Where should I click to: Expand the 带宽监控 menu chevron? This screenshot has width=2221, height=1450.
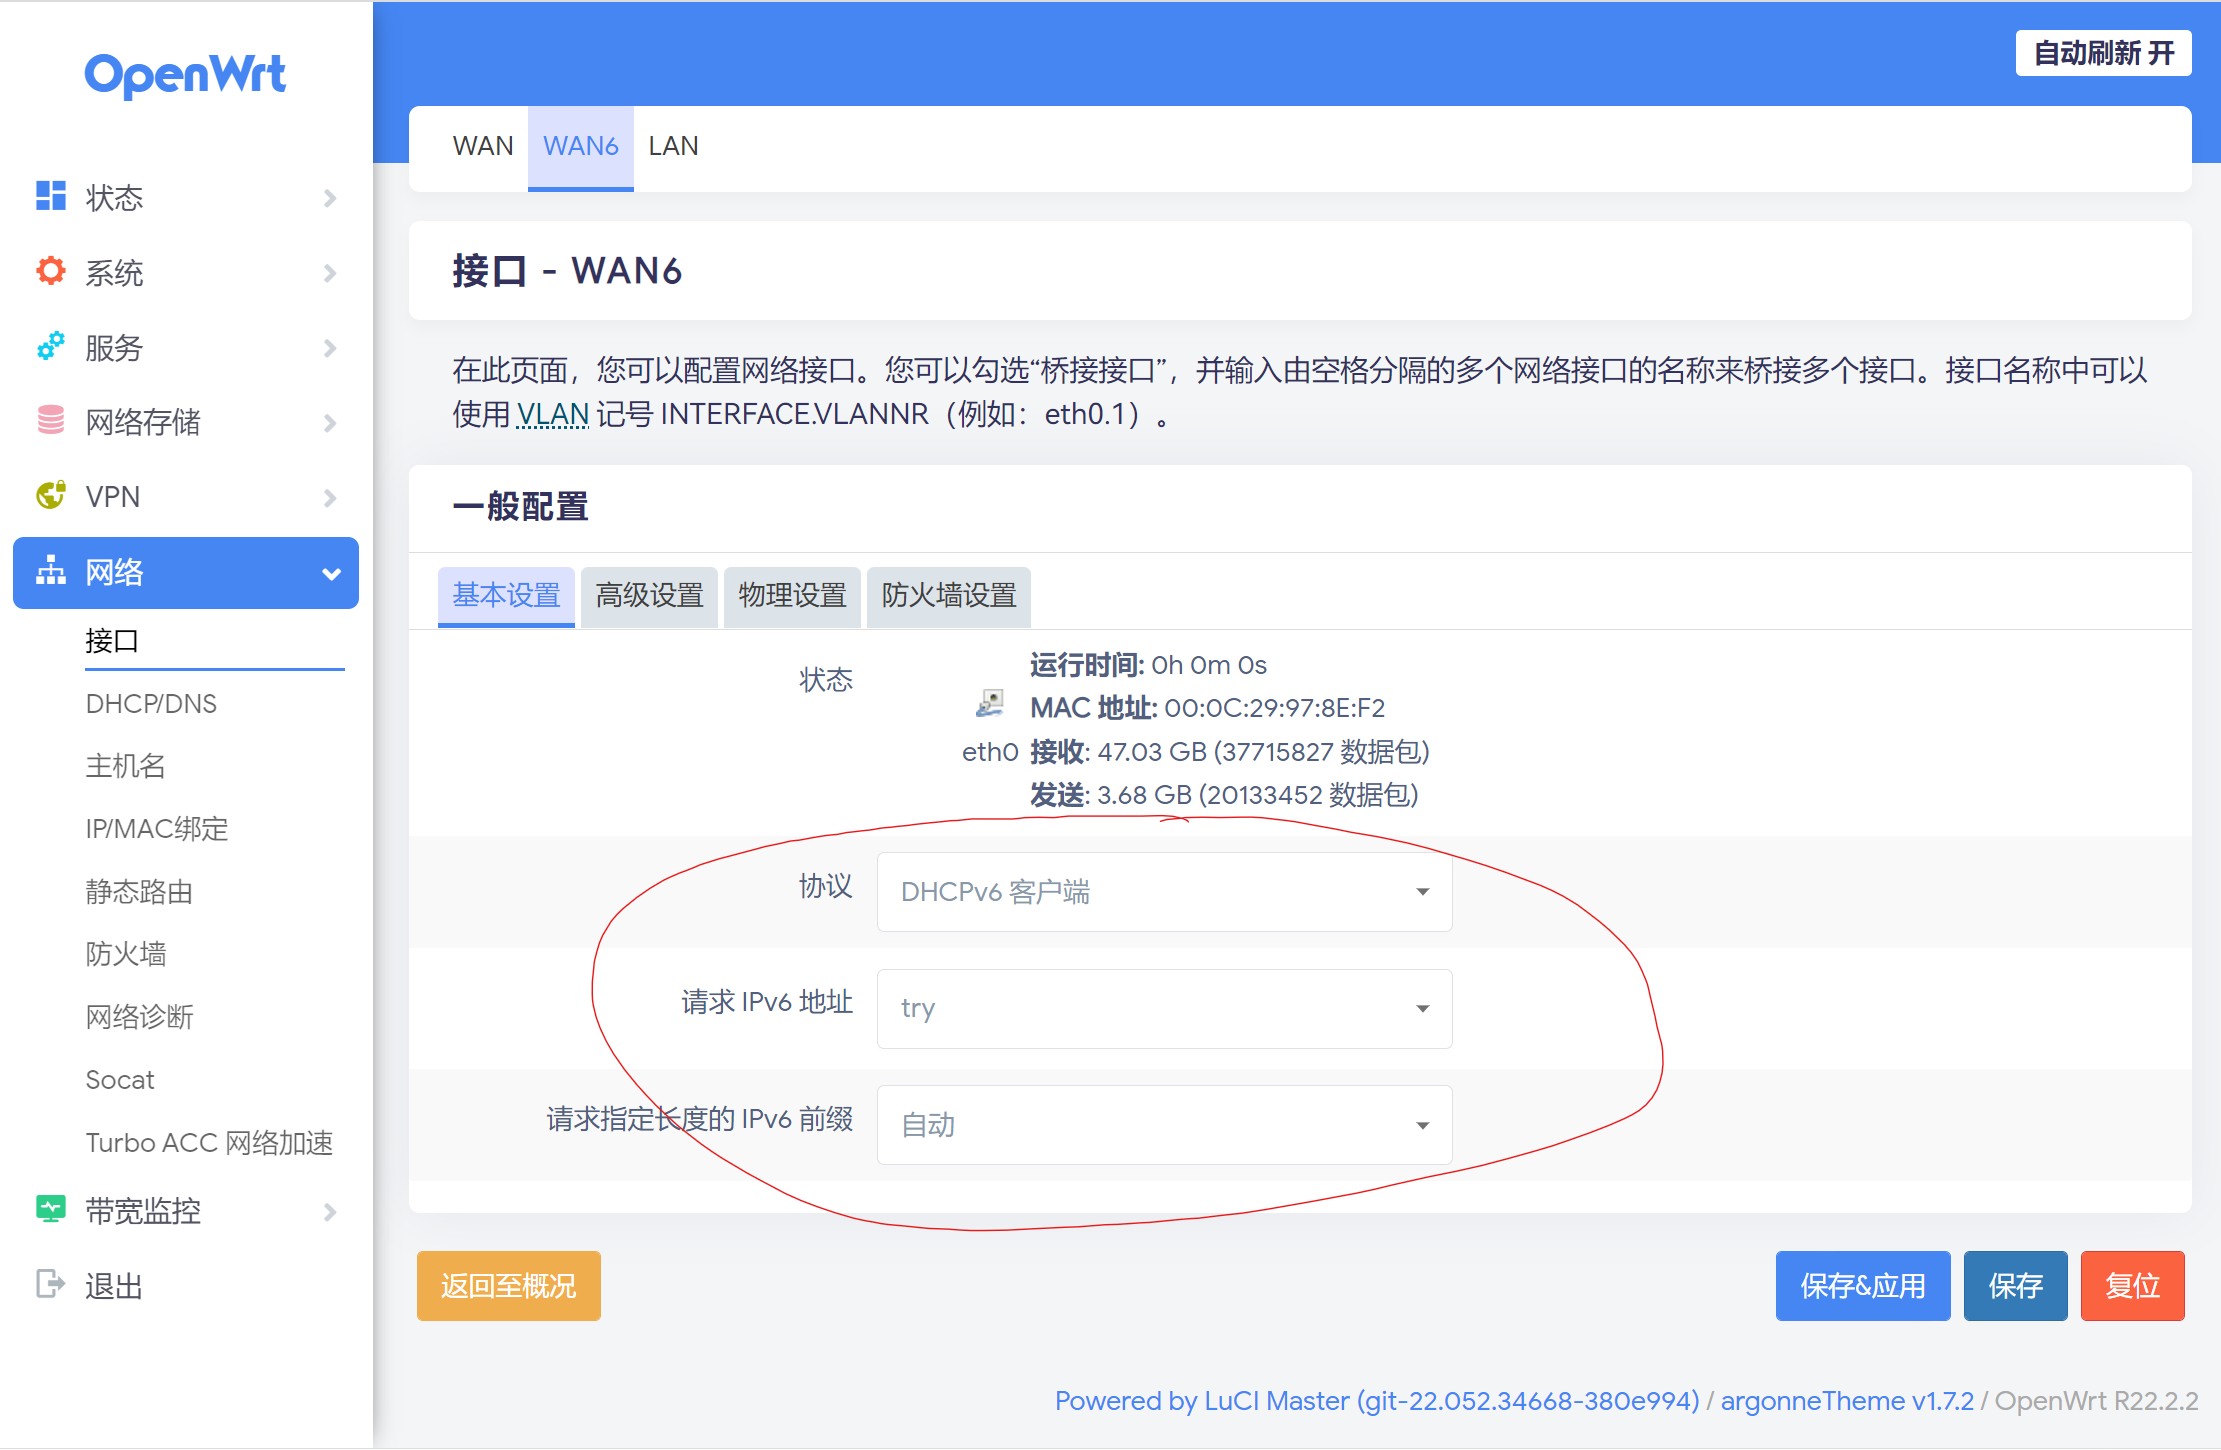point(330,1212)
